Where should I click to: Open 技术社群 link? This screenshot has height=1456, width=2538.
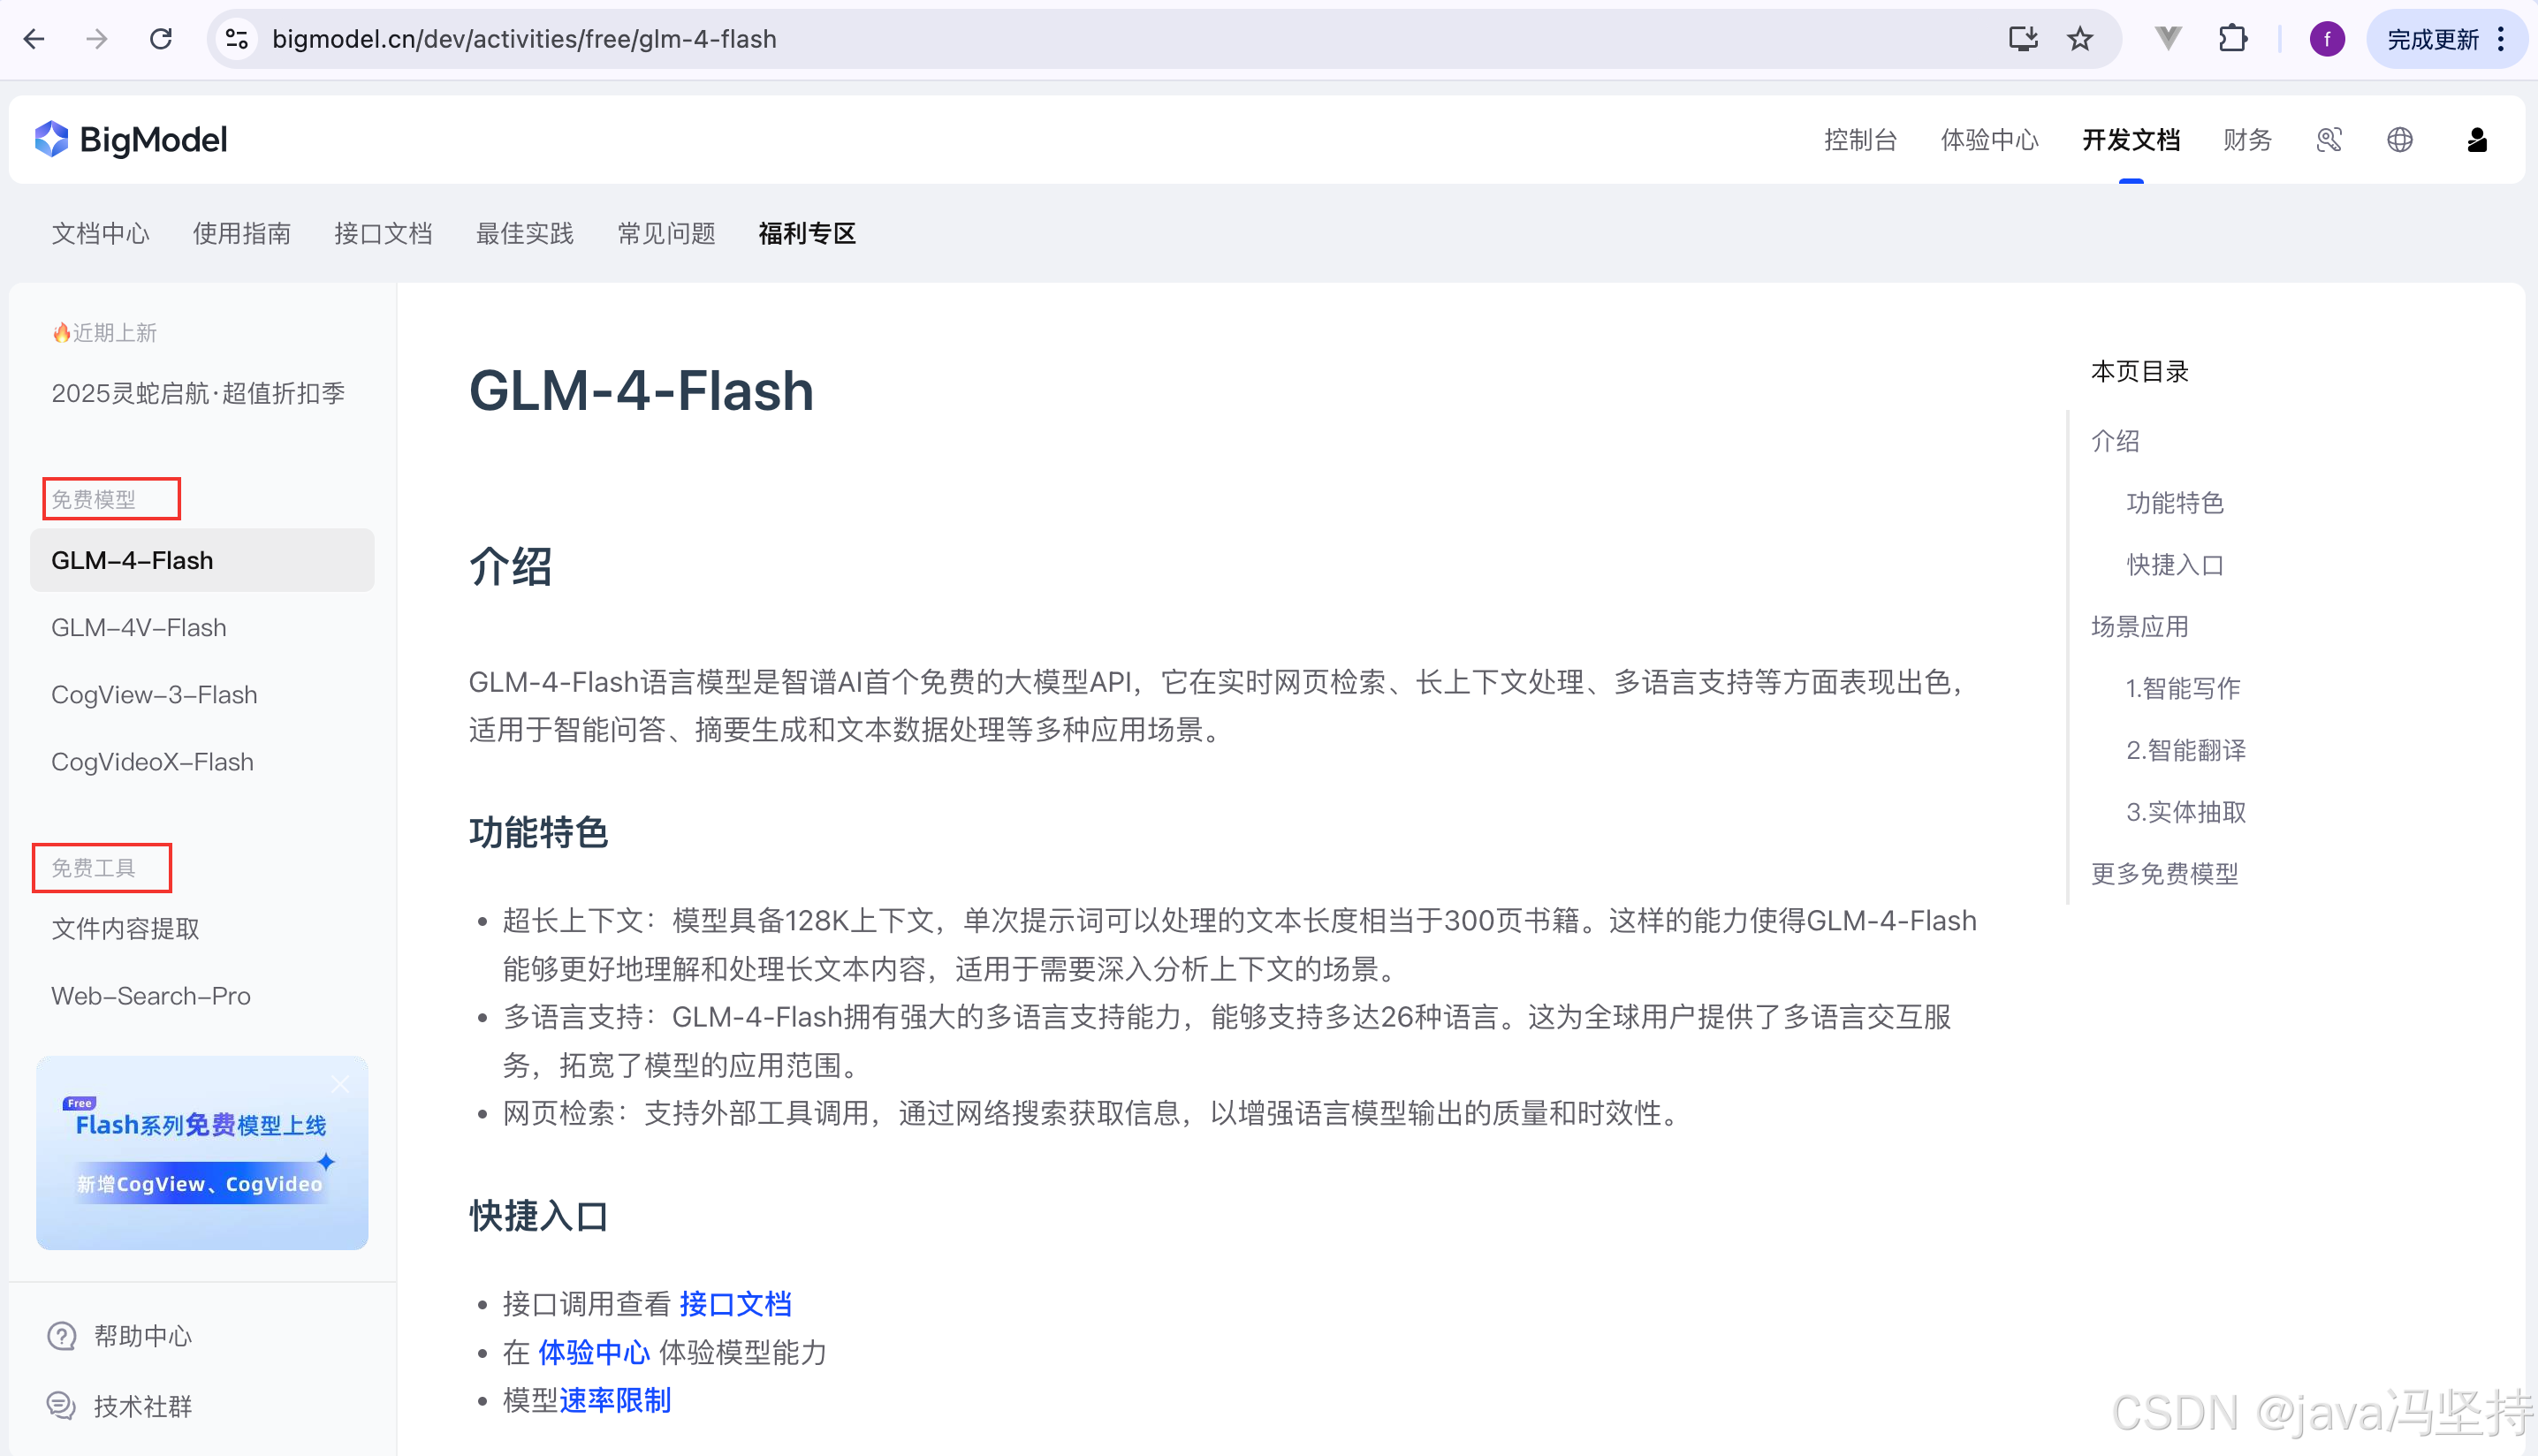point(143,1406)
